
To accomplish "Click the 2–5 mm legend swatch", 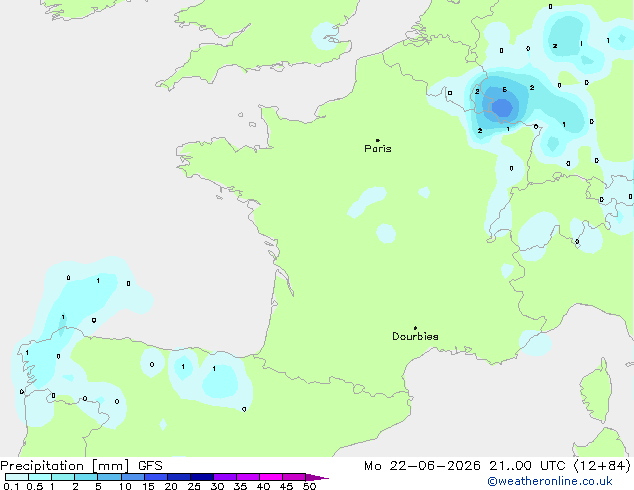I will tap(86, 477).
